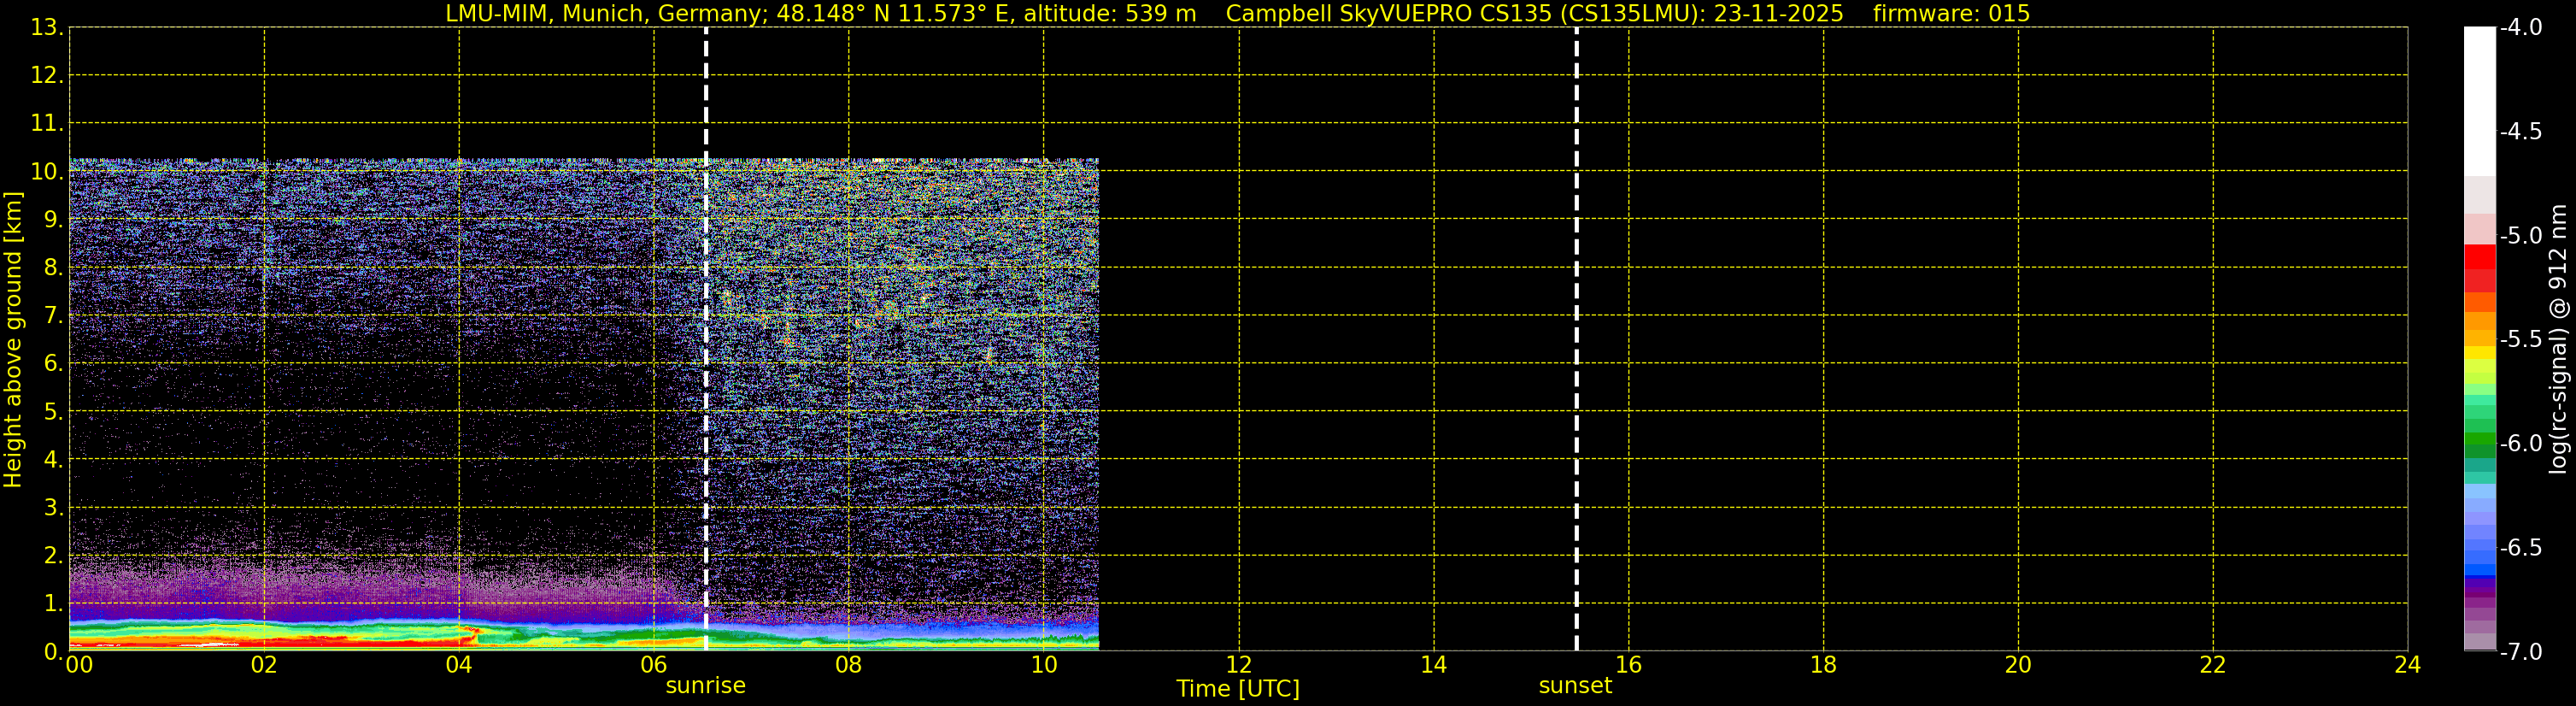Select the station location text "LMU-MIM, Munich, Germany"
This screenshot has height=706, width=2576.
[x=605, y=14]
